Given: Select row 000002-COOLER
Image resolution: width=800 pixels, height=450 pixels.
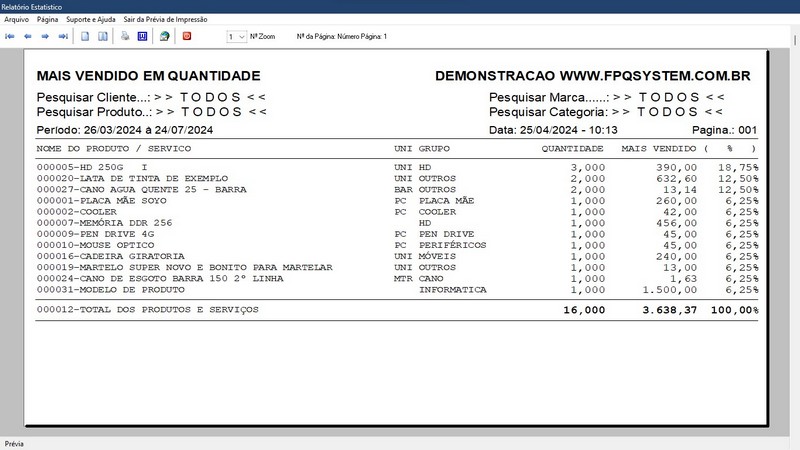Looking at the screenshot, I should tap(397, 212).
